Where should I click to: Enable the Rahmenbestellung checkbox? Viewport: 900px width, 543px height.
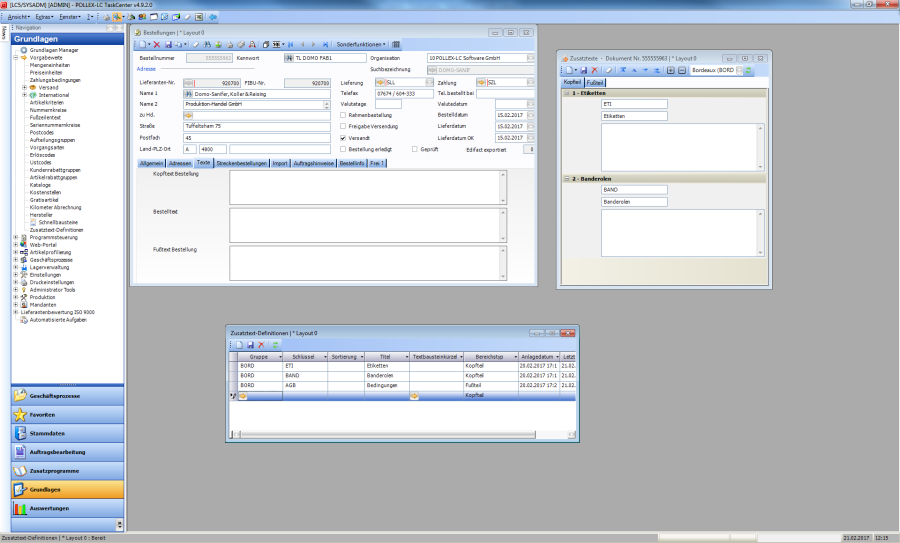pyautogui.click(x=344, y=115)
